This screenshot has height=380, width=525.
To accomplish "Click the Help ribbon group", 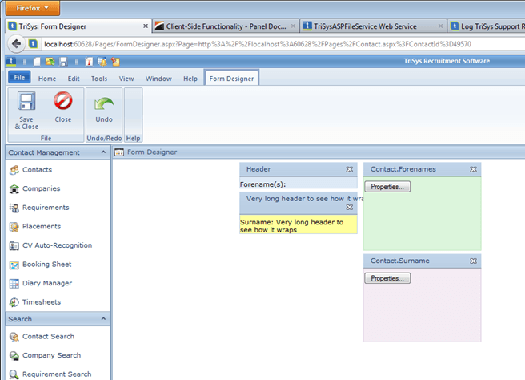I will tap(133, 115).
